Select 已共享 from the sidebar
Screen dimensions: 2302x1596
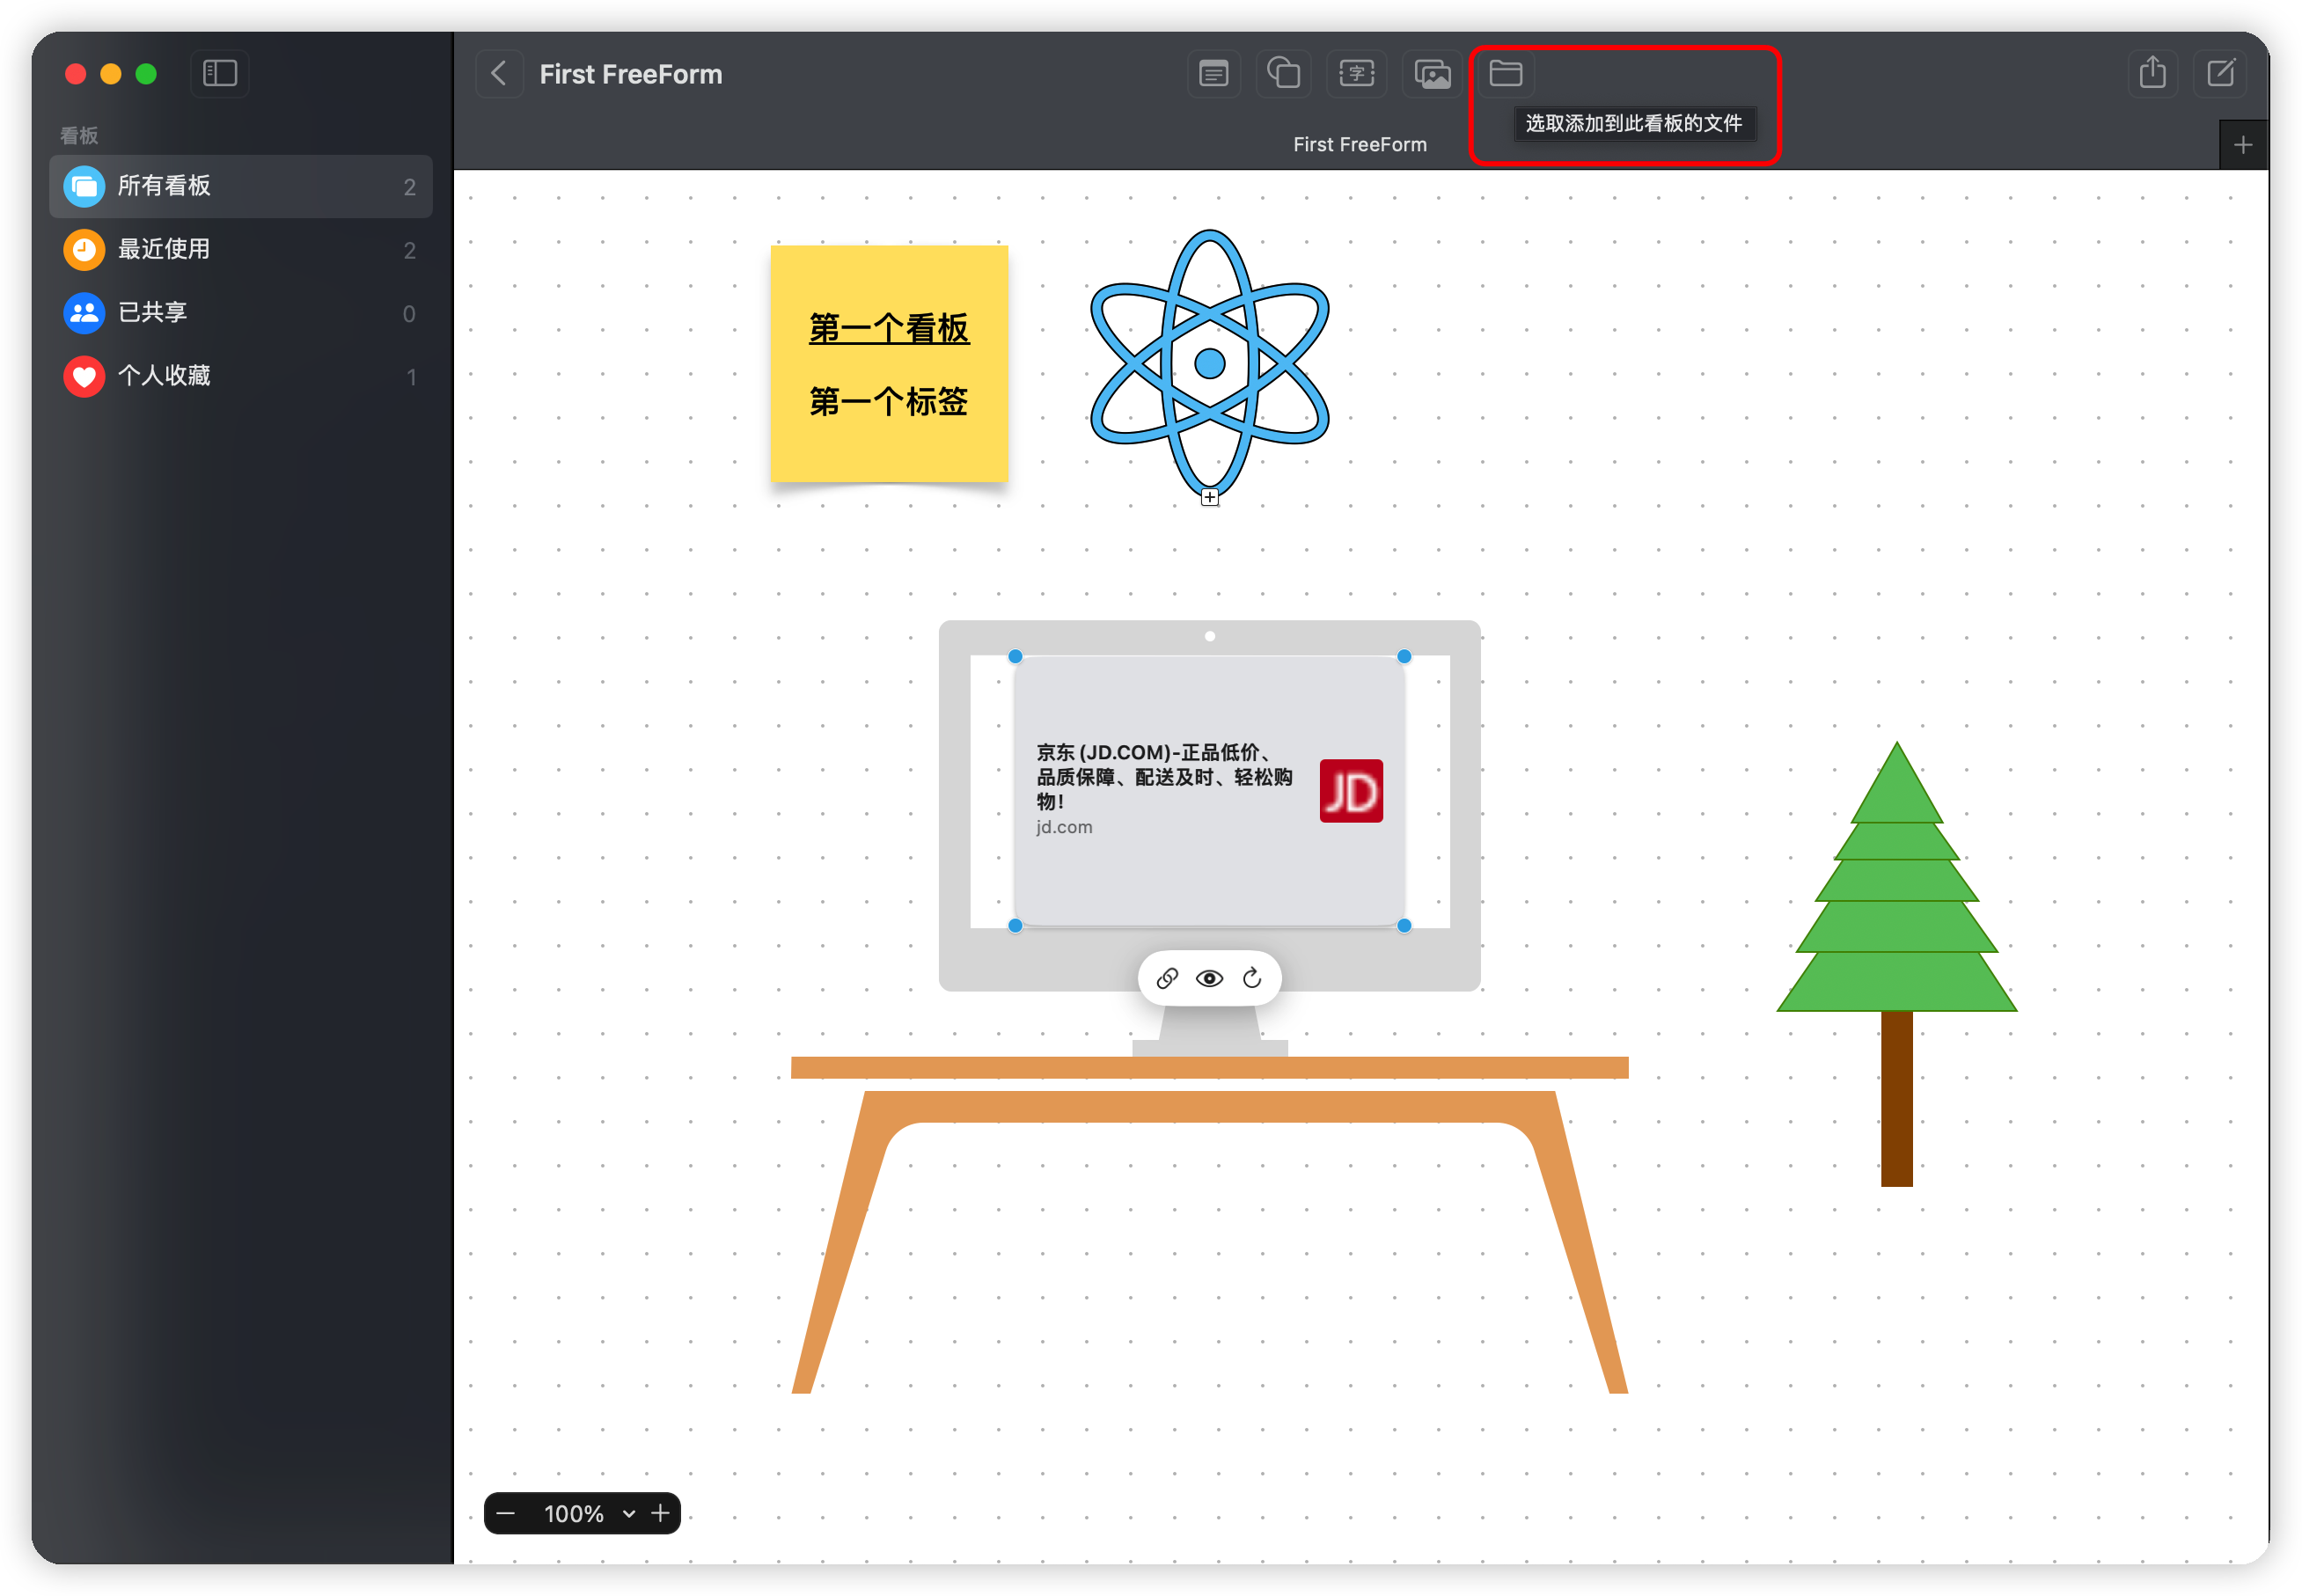153,312
